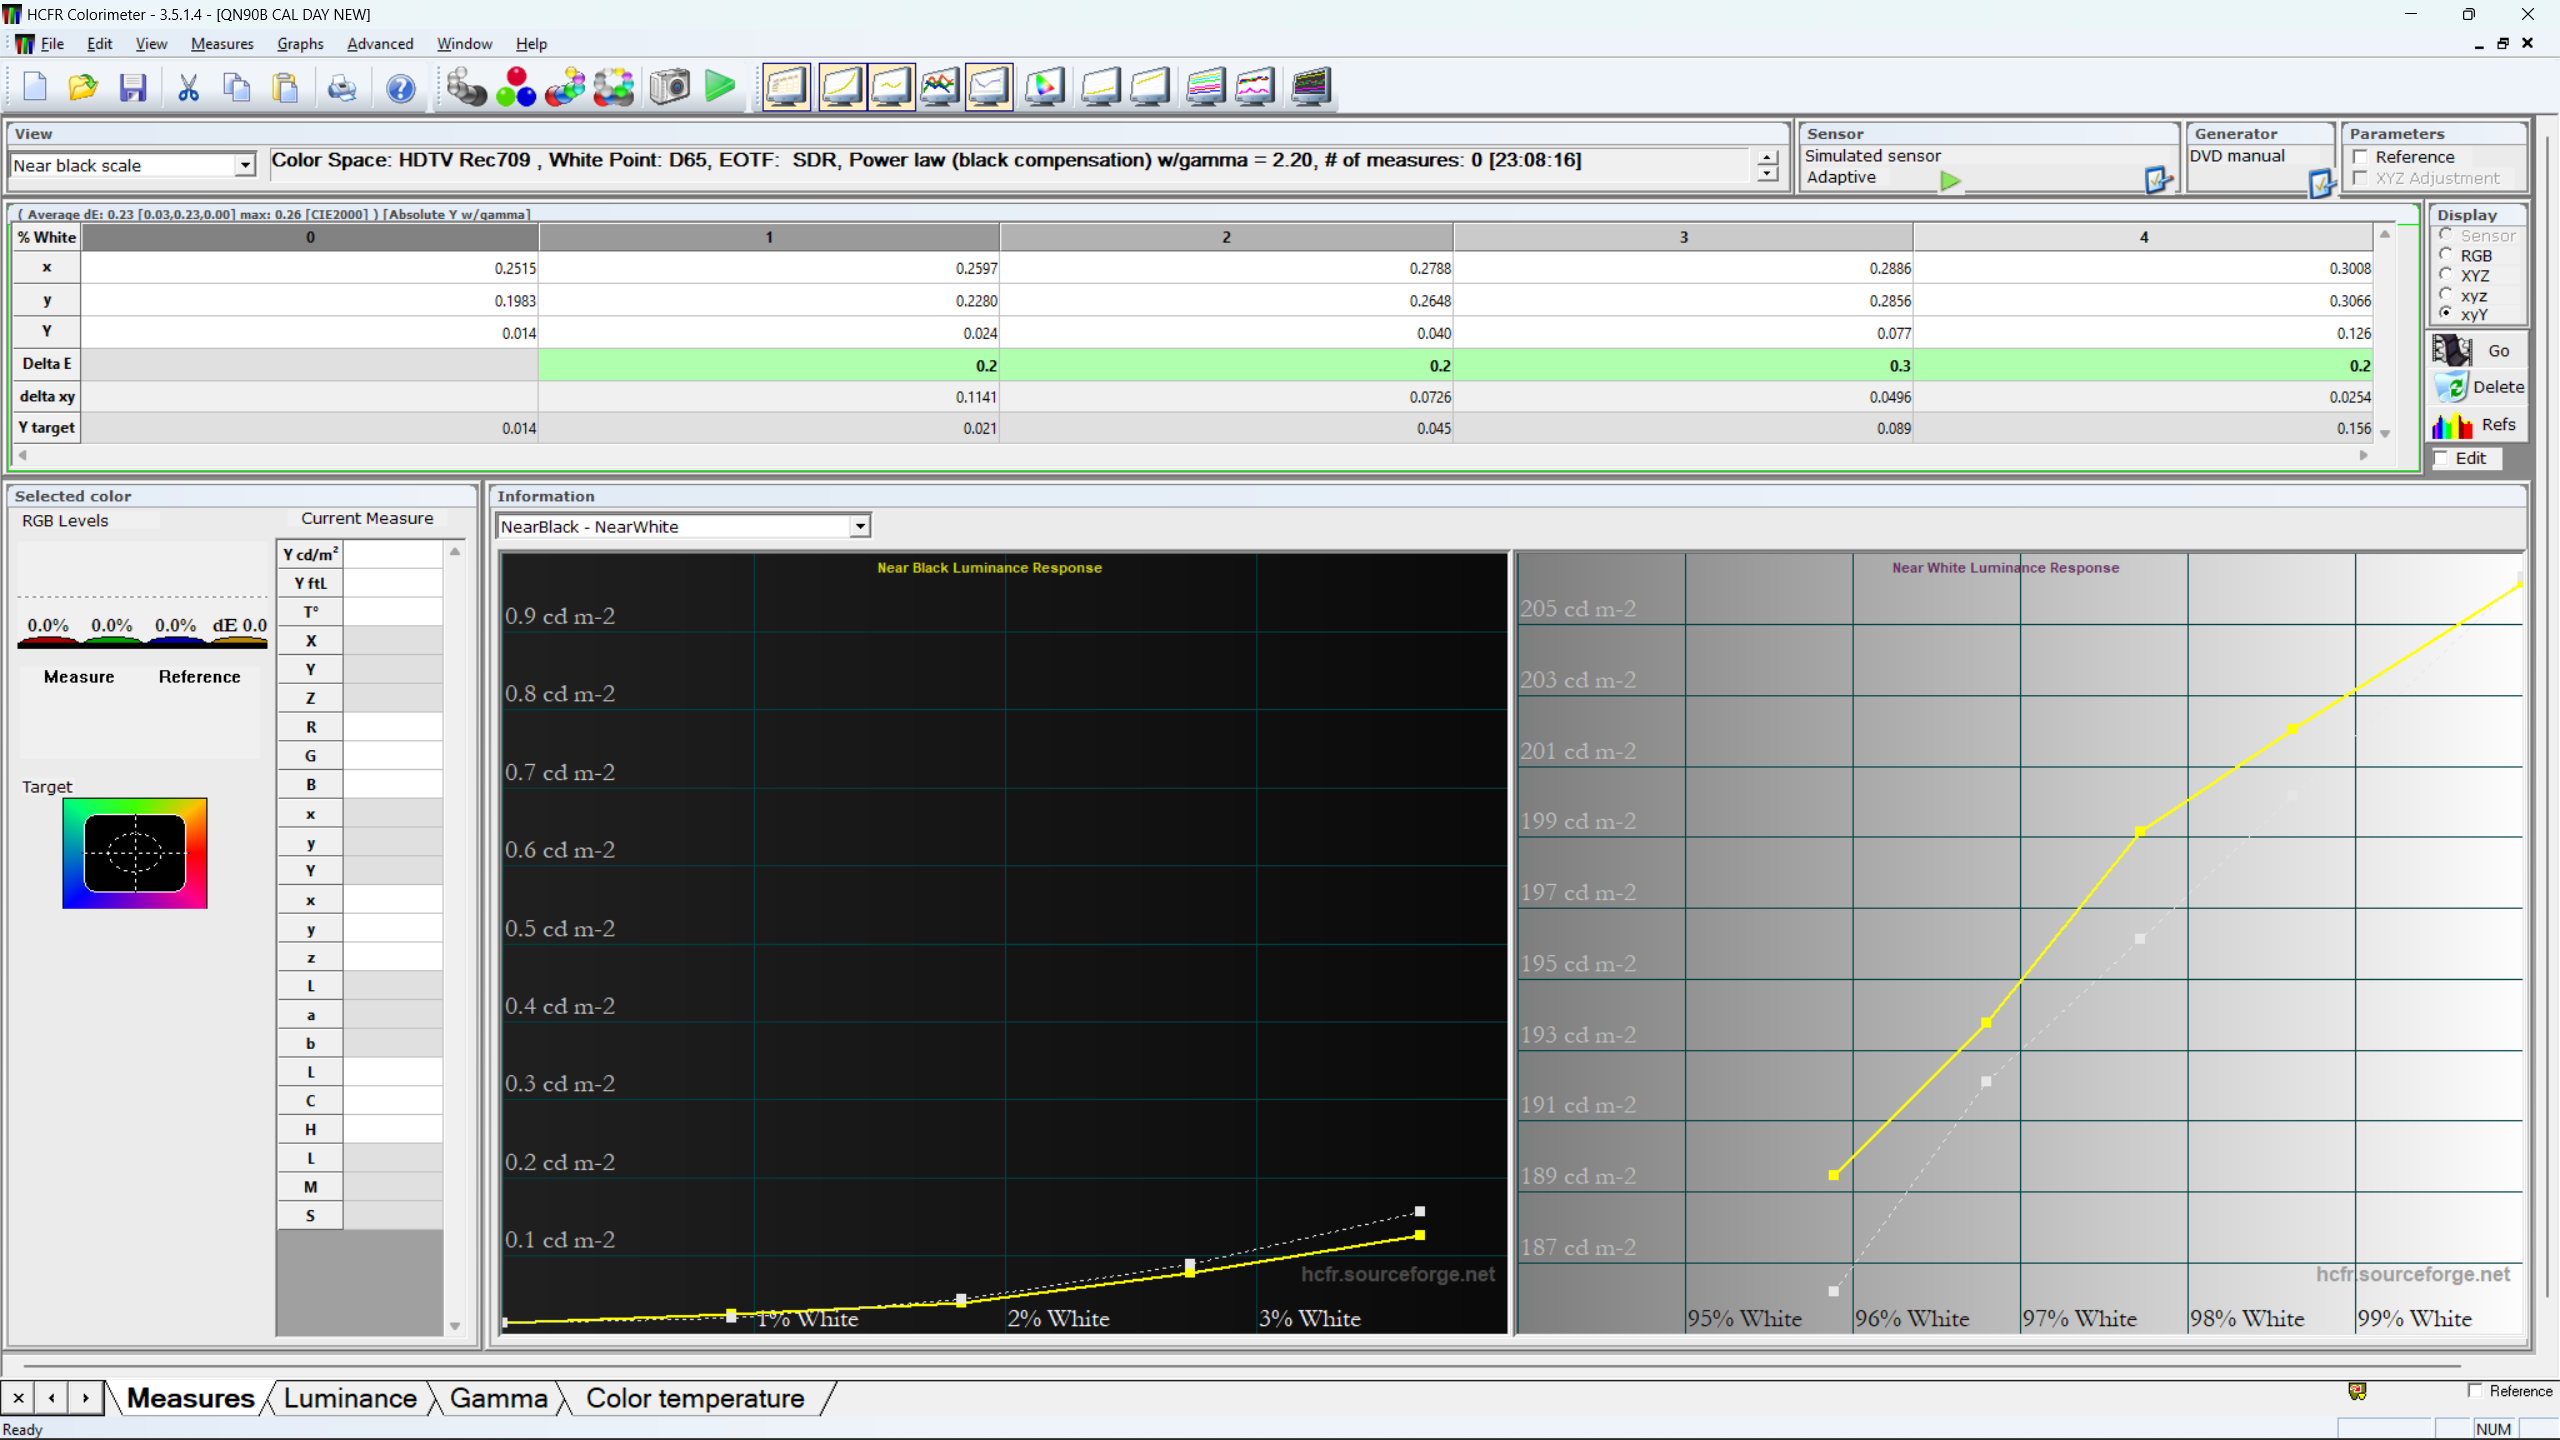Click the Y cd/m² value field
This screenshot has width=2560, height=1440.
coord(392,554)
